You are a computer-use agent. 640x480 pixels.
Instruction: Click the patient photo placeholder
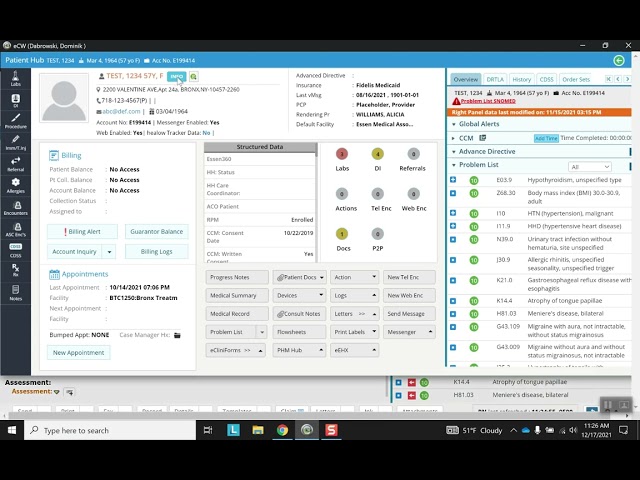click(x=64, y=98)
